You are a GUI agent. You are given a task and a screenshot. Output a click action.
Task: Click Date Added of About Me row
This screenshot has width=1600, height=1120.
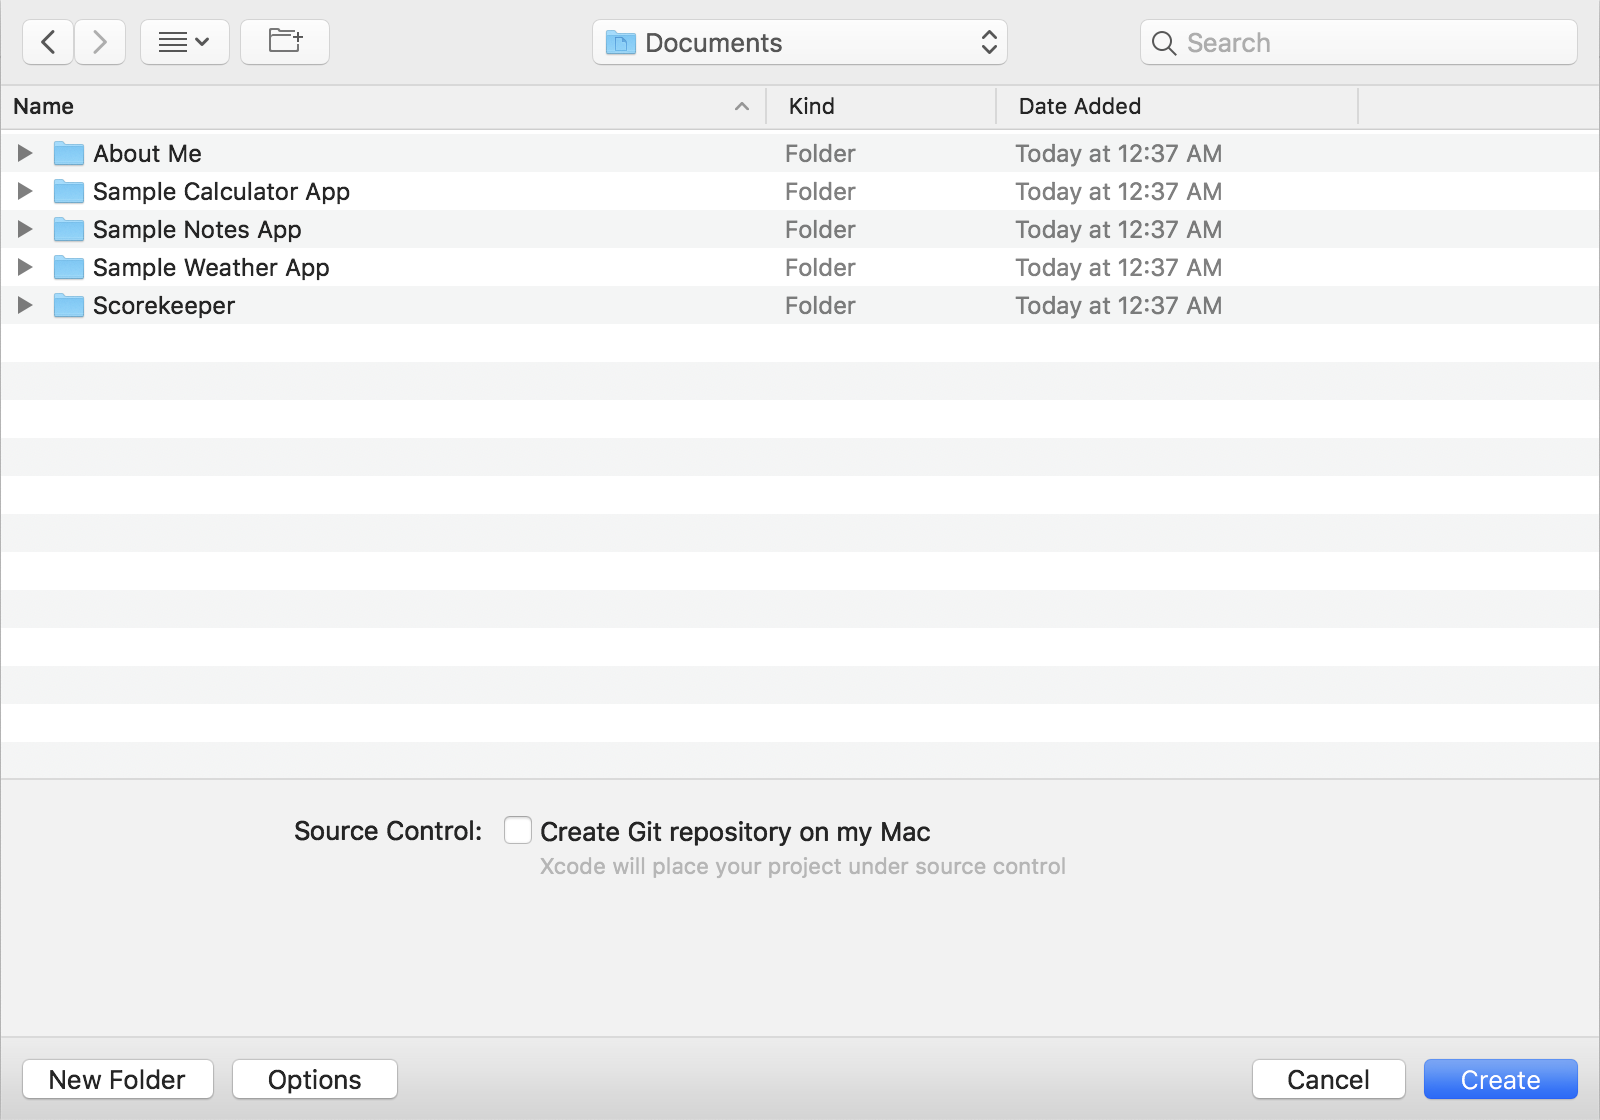pyautogui.click(x=1118, y=153)
